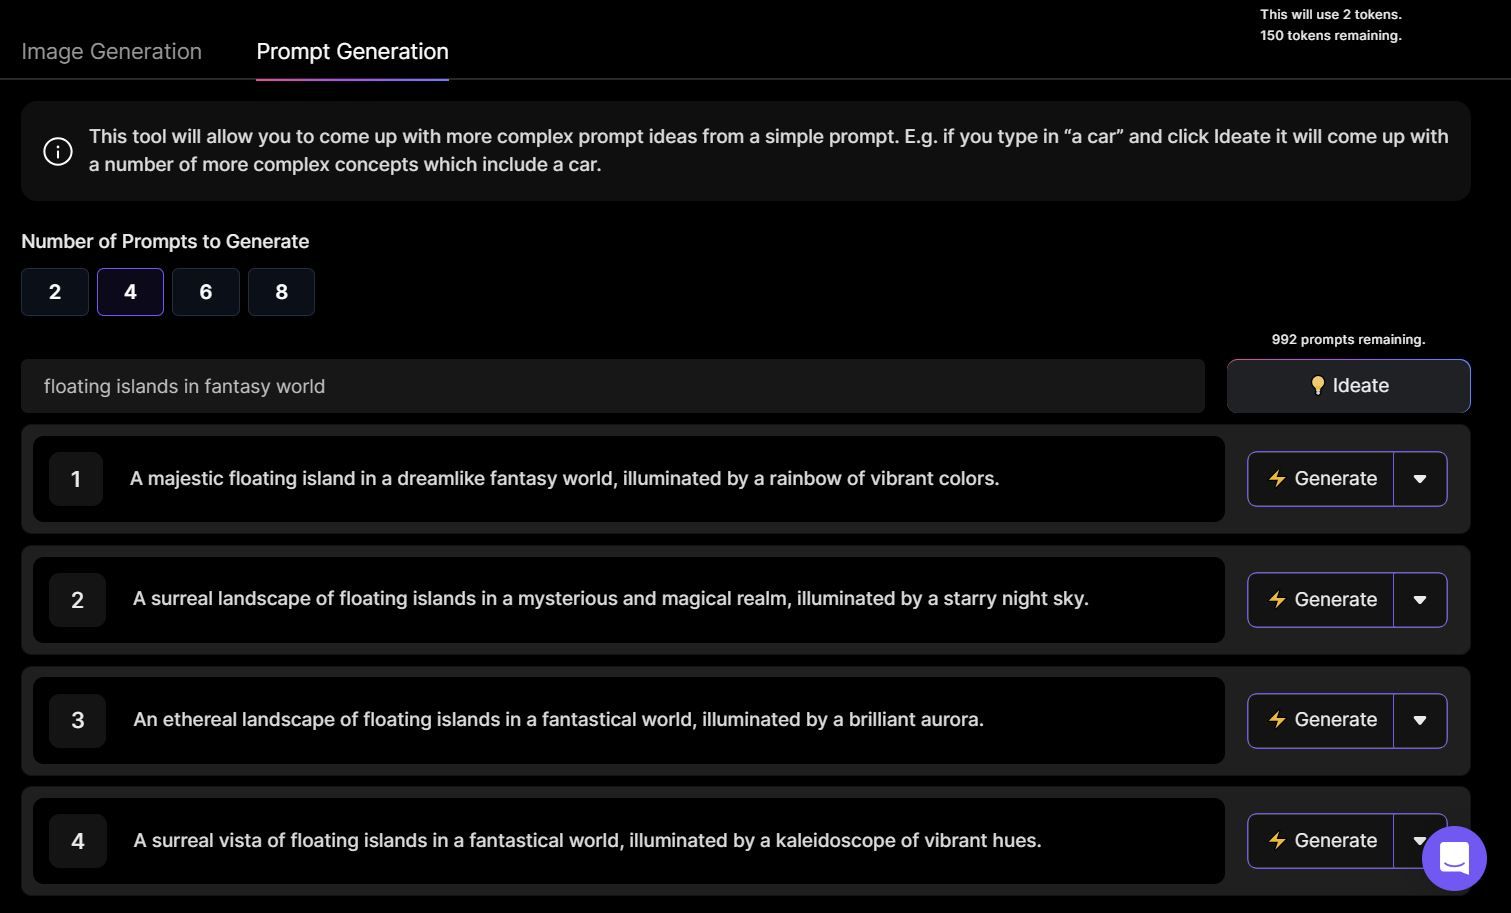Select 4 prompts to generate
This screenshot has width=1511, height=913.
130,292
